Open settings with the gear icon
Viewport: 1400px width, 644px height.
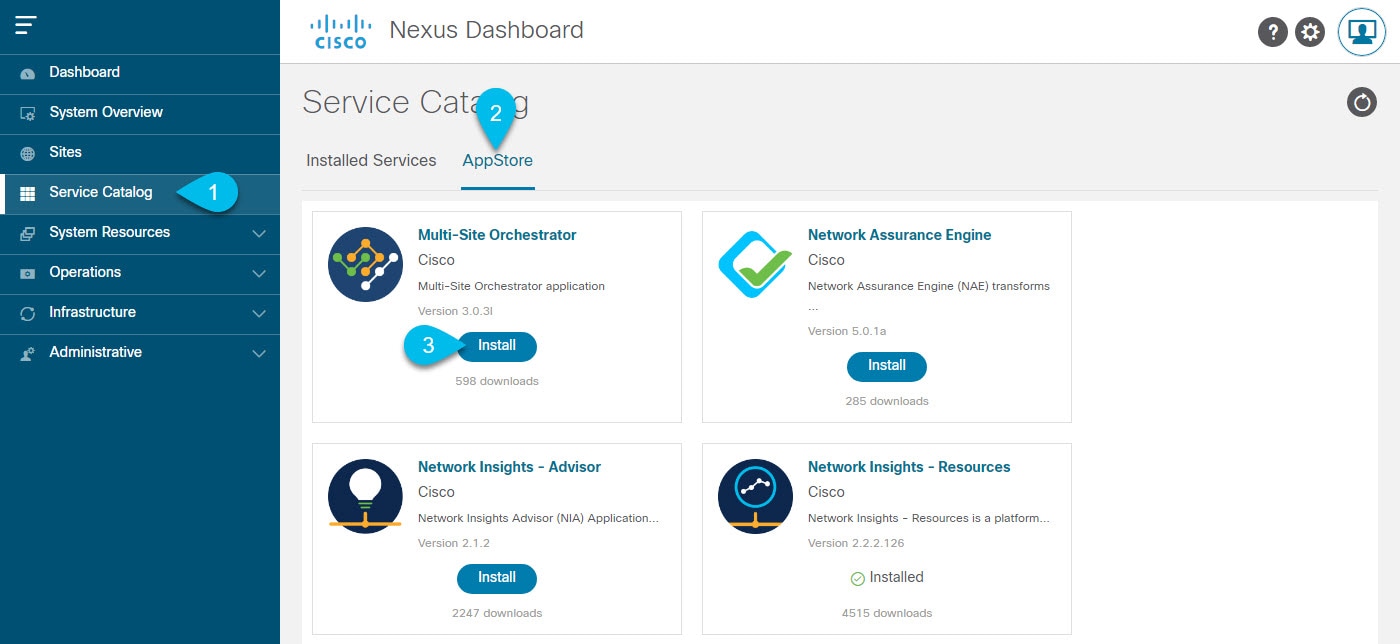click(x=1310, y=32)
